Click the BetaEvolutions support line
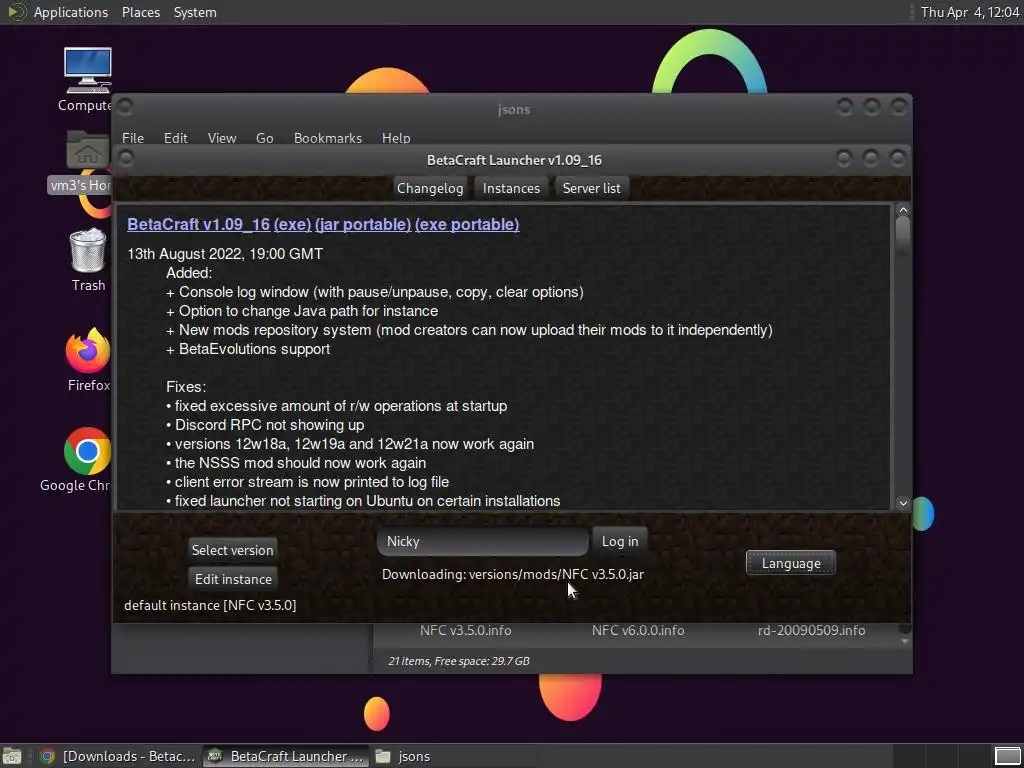1024x768 pixels. click(248, 349)
